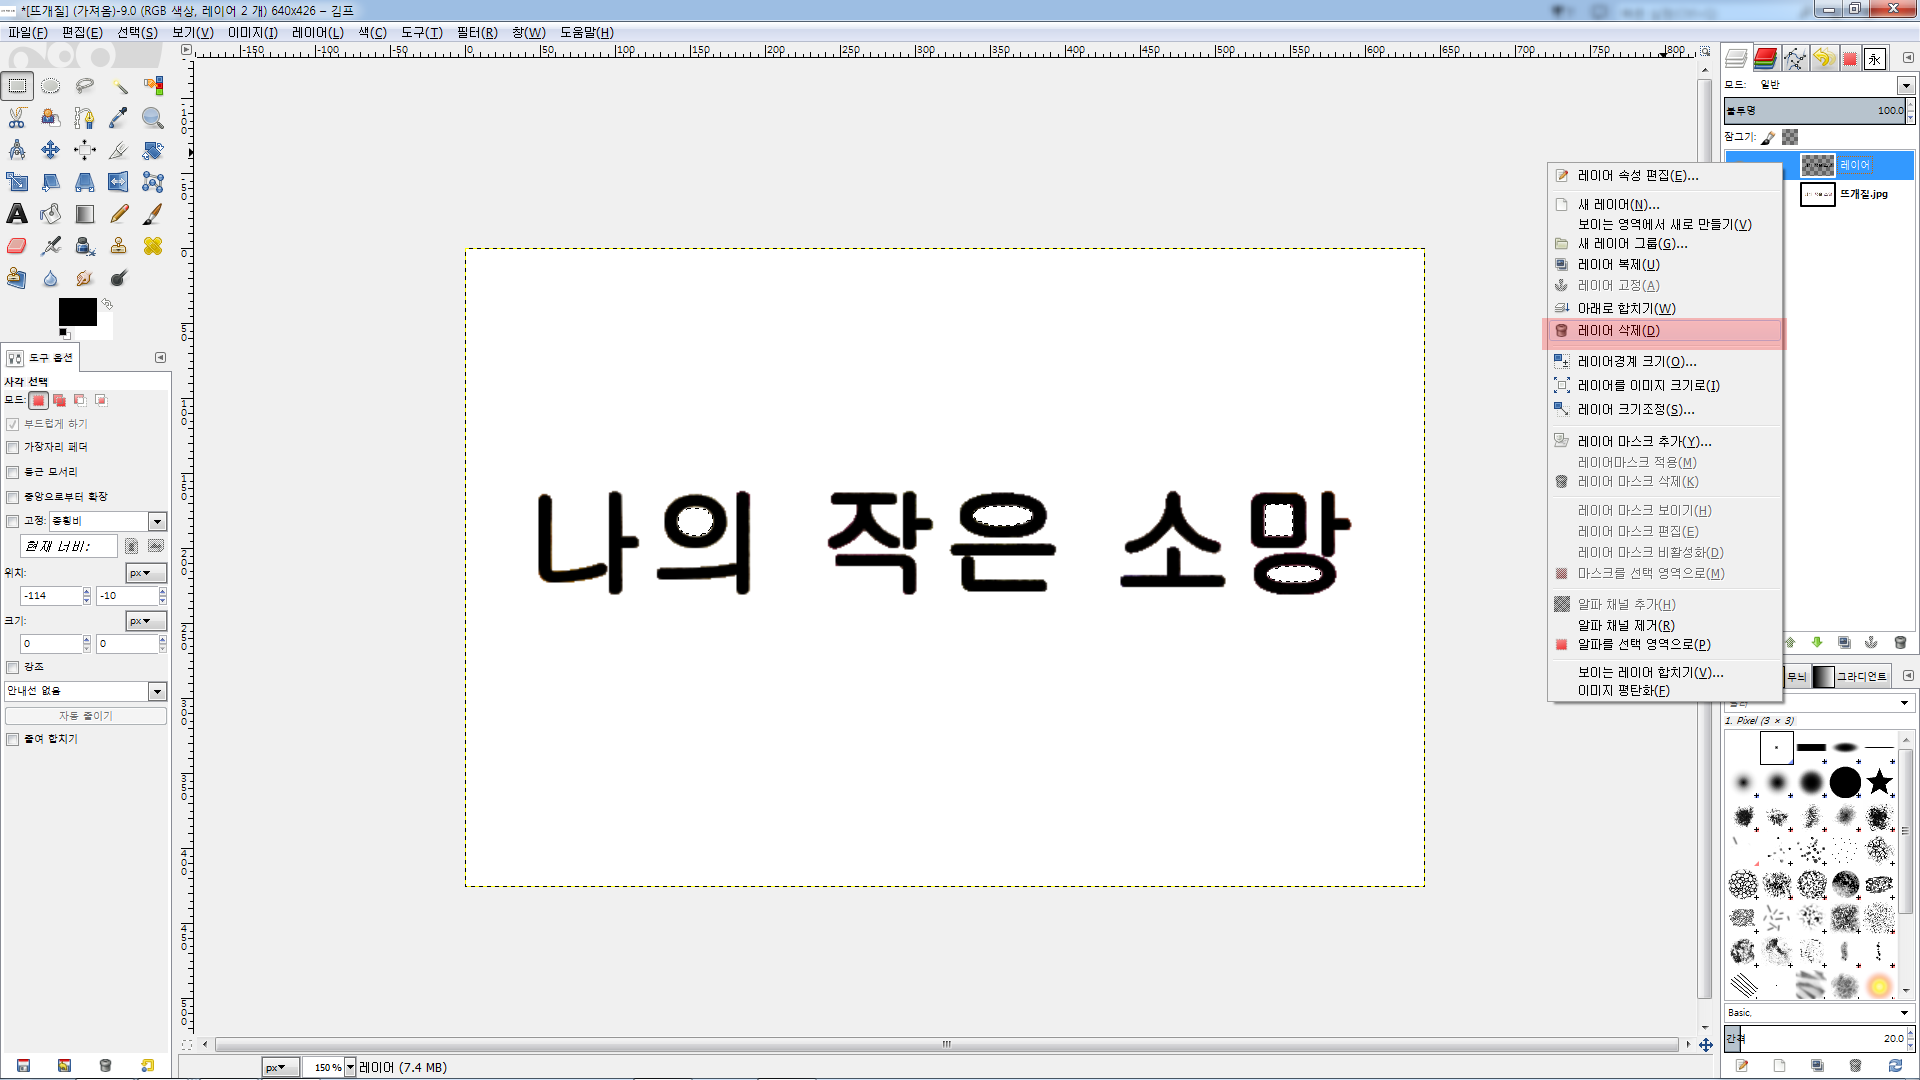The height and width of the screenshot is (1080, 1920).
Task: Select the Measure compass tool
Action: coord(17,150)
